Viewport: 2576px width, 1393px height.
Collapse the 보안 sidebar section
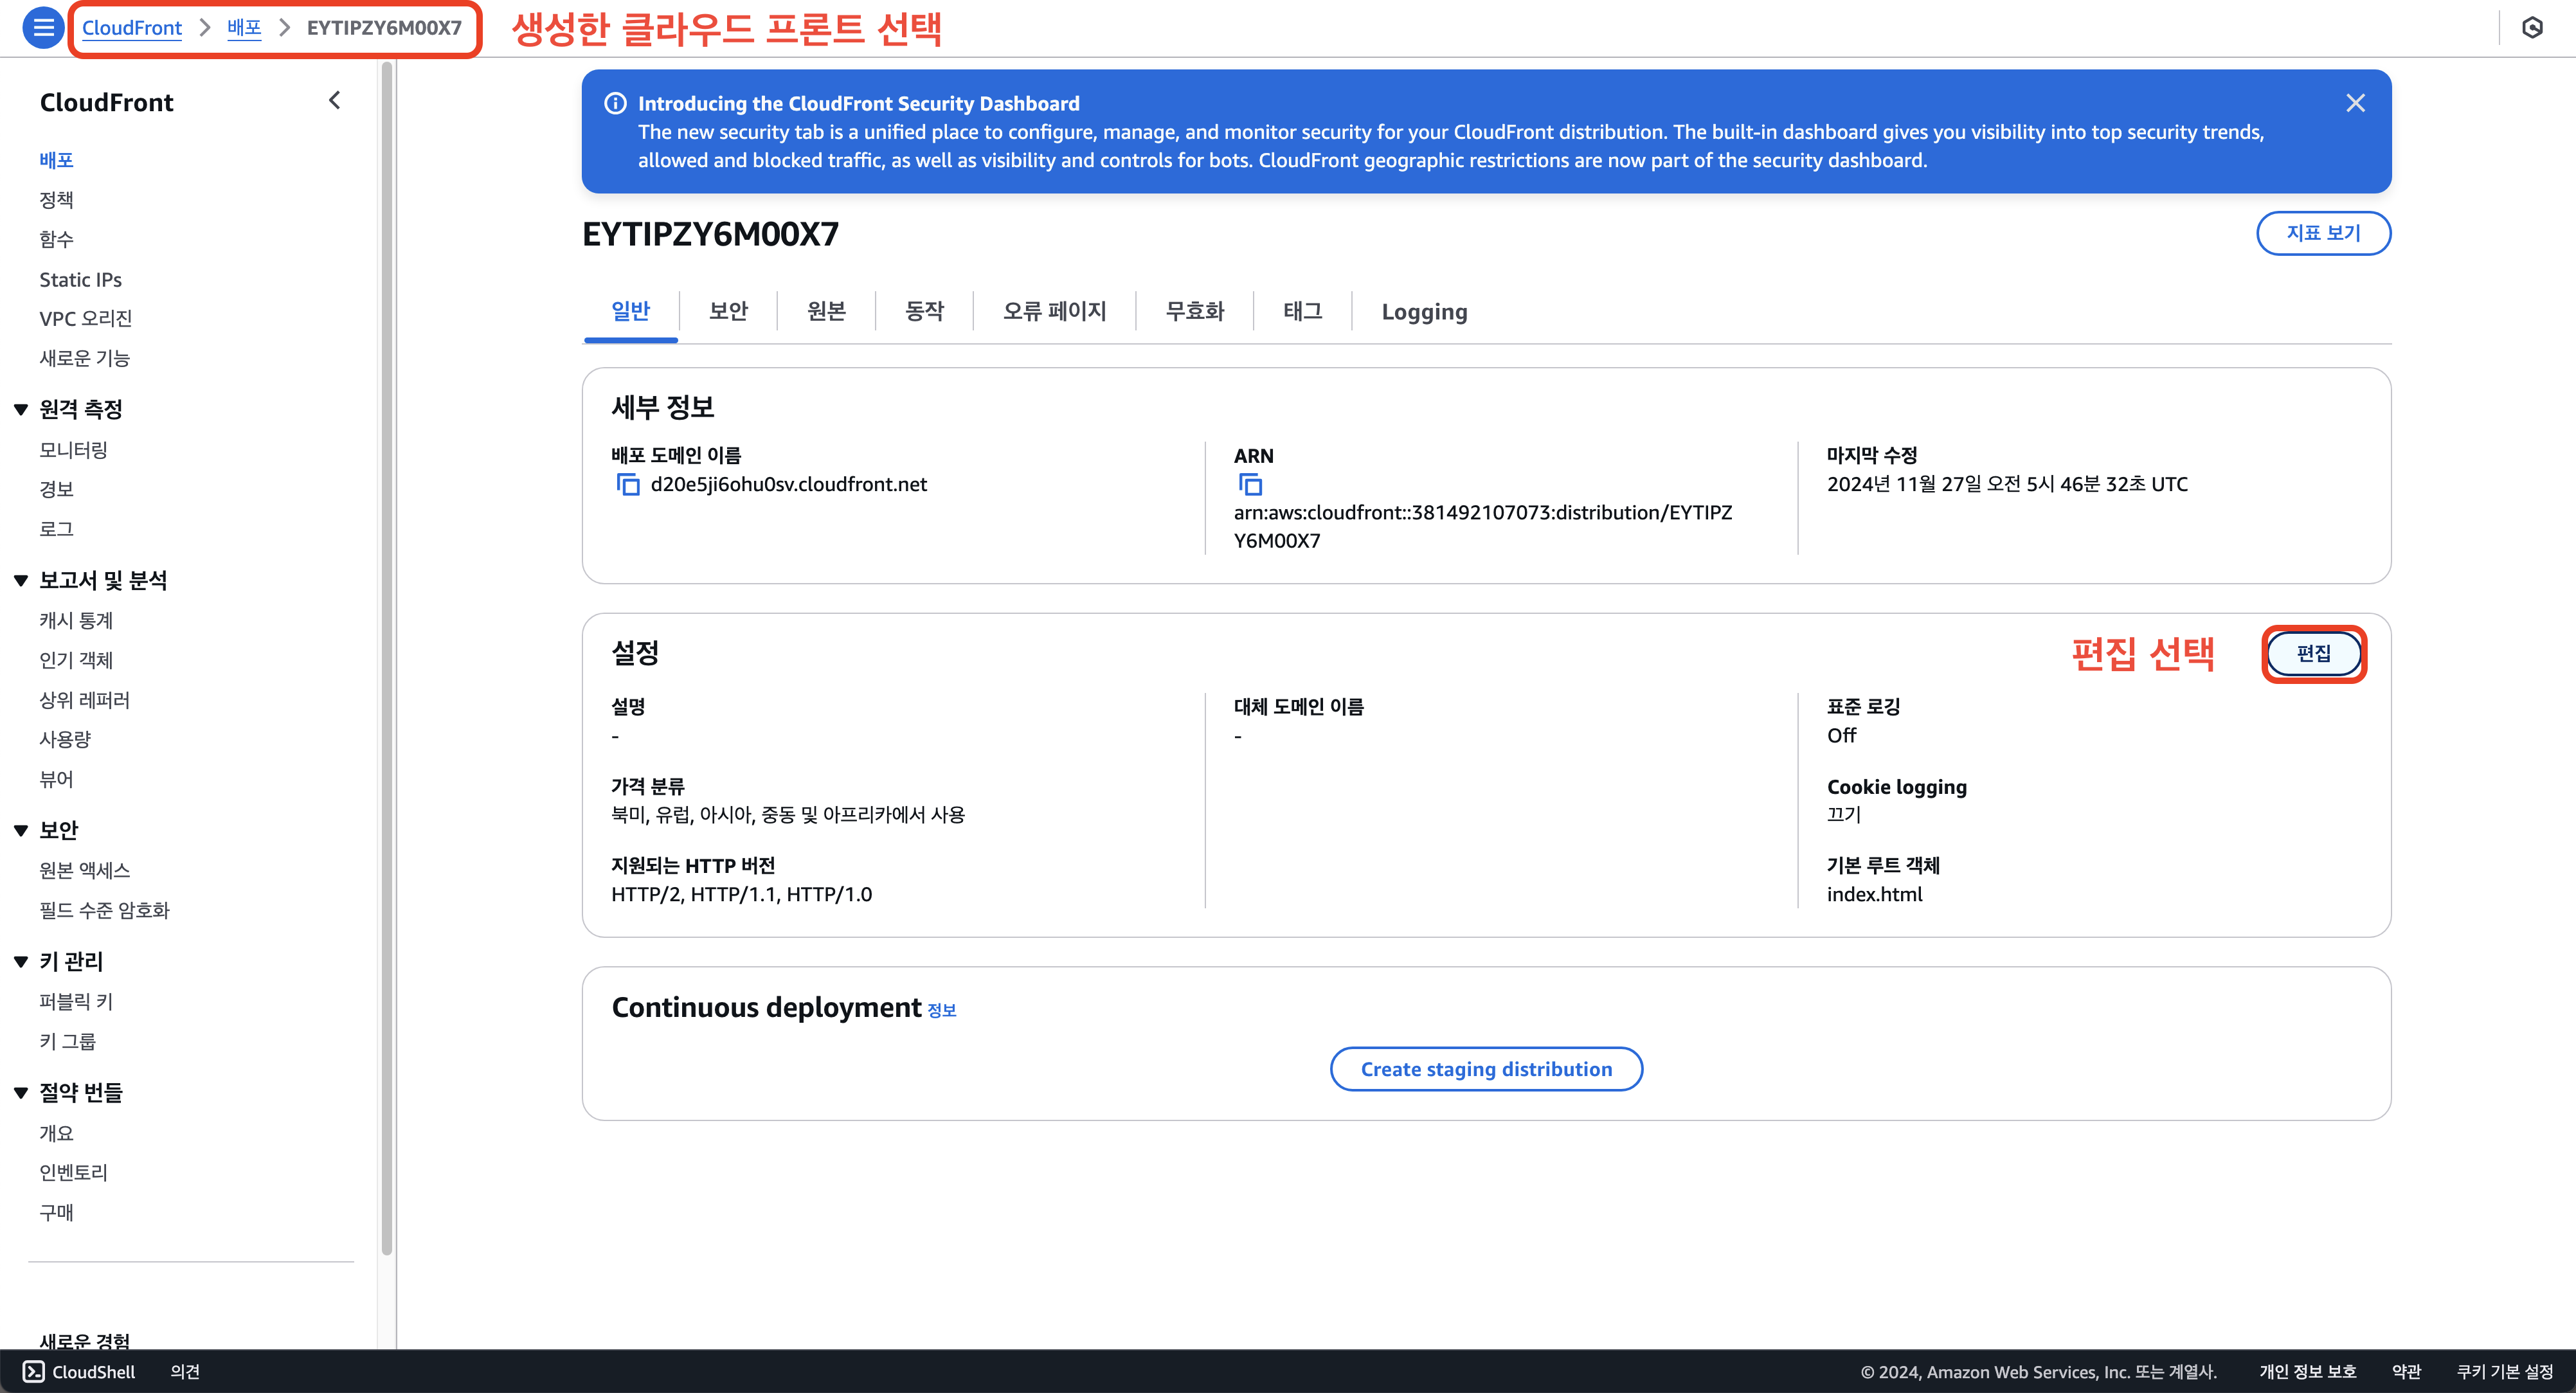coord(21,830)
